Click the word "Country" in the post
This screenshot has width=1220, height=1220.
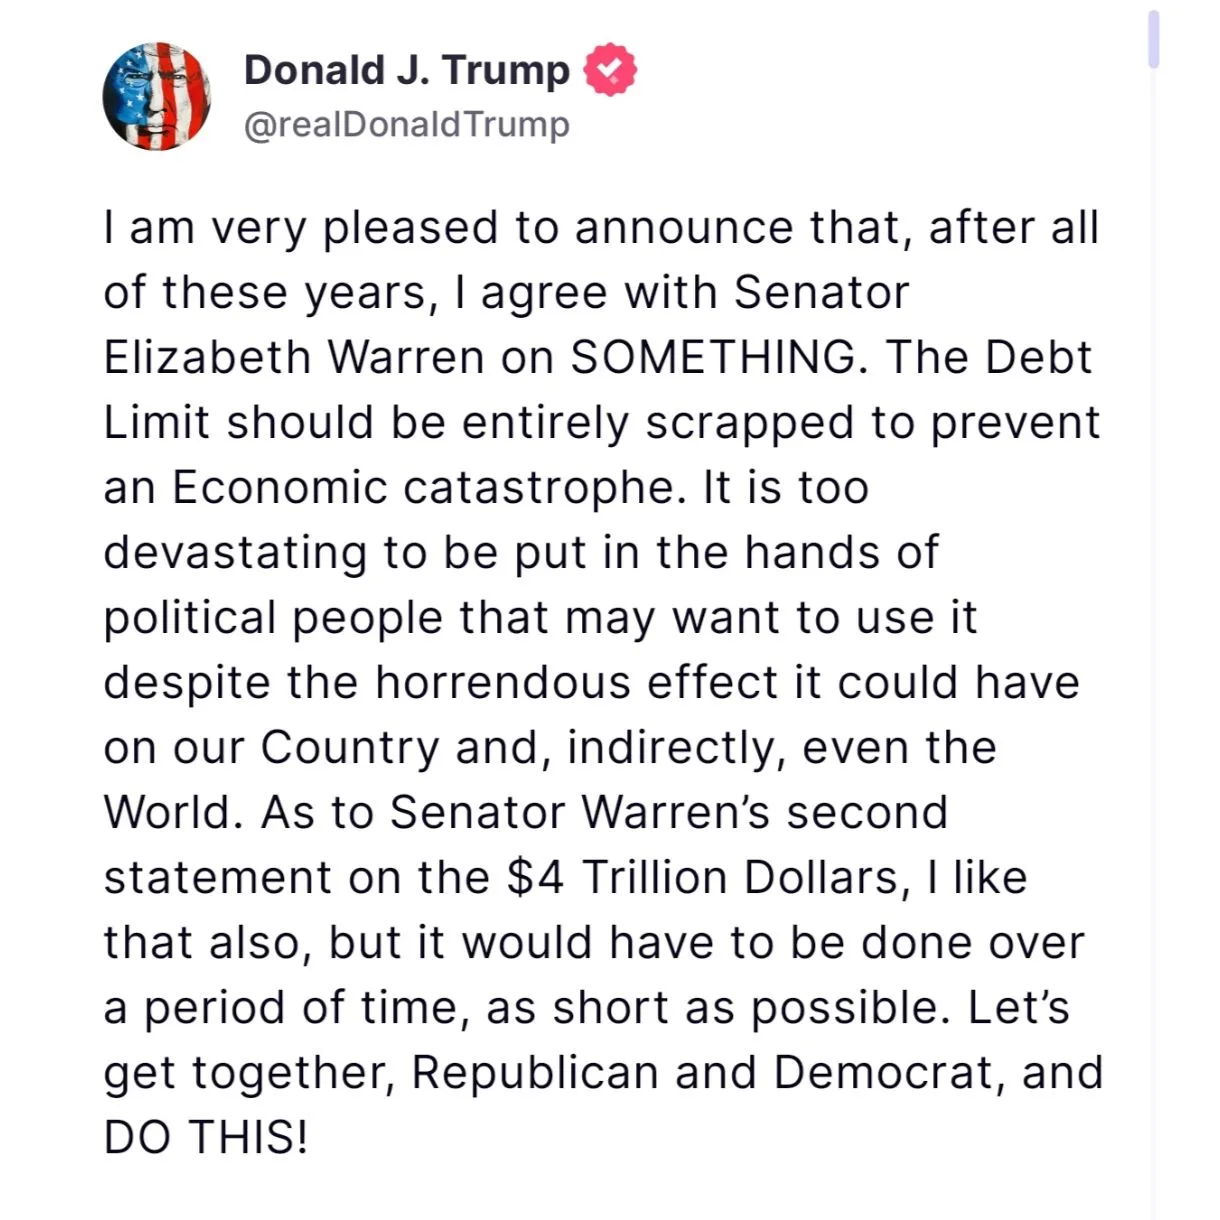(350, 749)
